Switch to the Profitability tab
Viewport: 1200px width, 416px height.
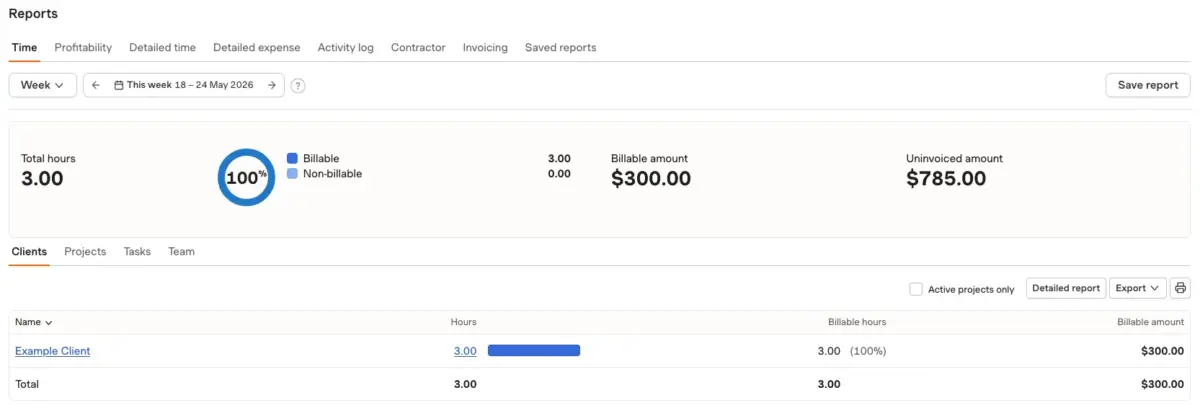click(x=83, y=47)
